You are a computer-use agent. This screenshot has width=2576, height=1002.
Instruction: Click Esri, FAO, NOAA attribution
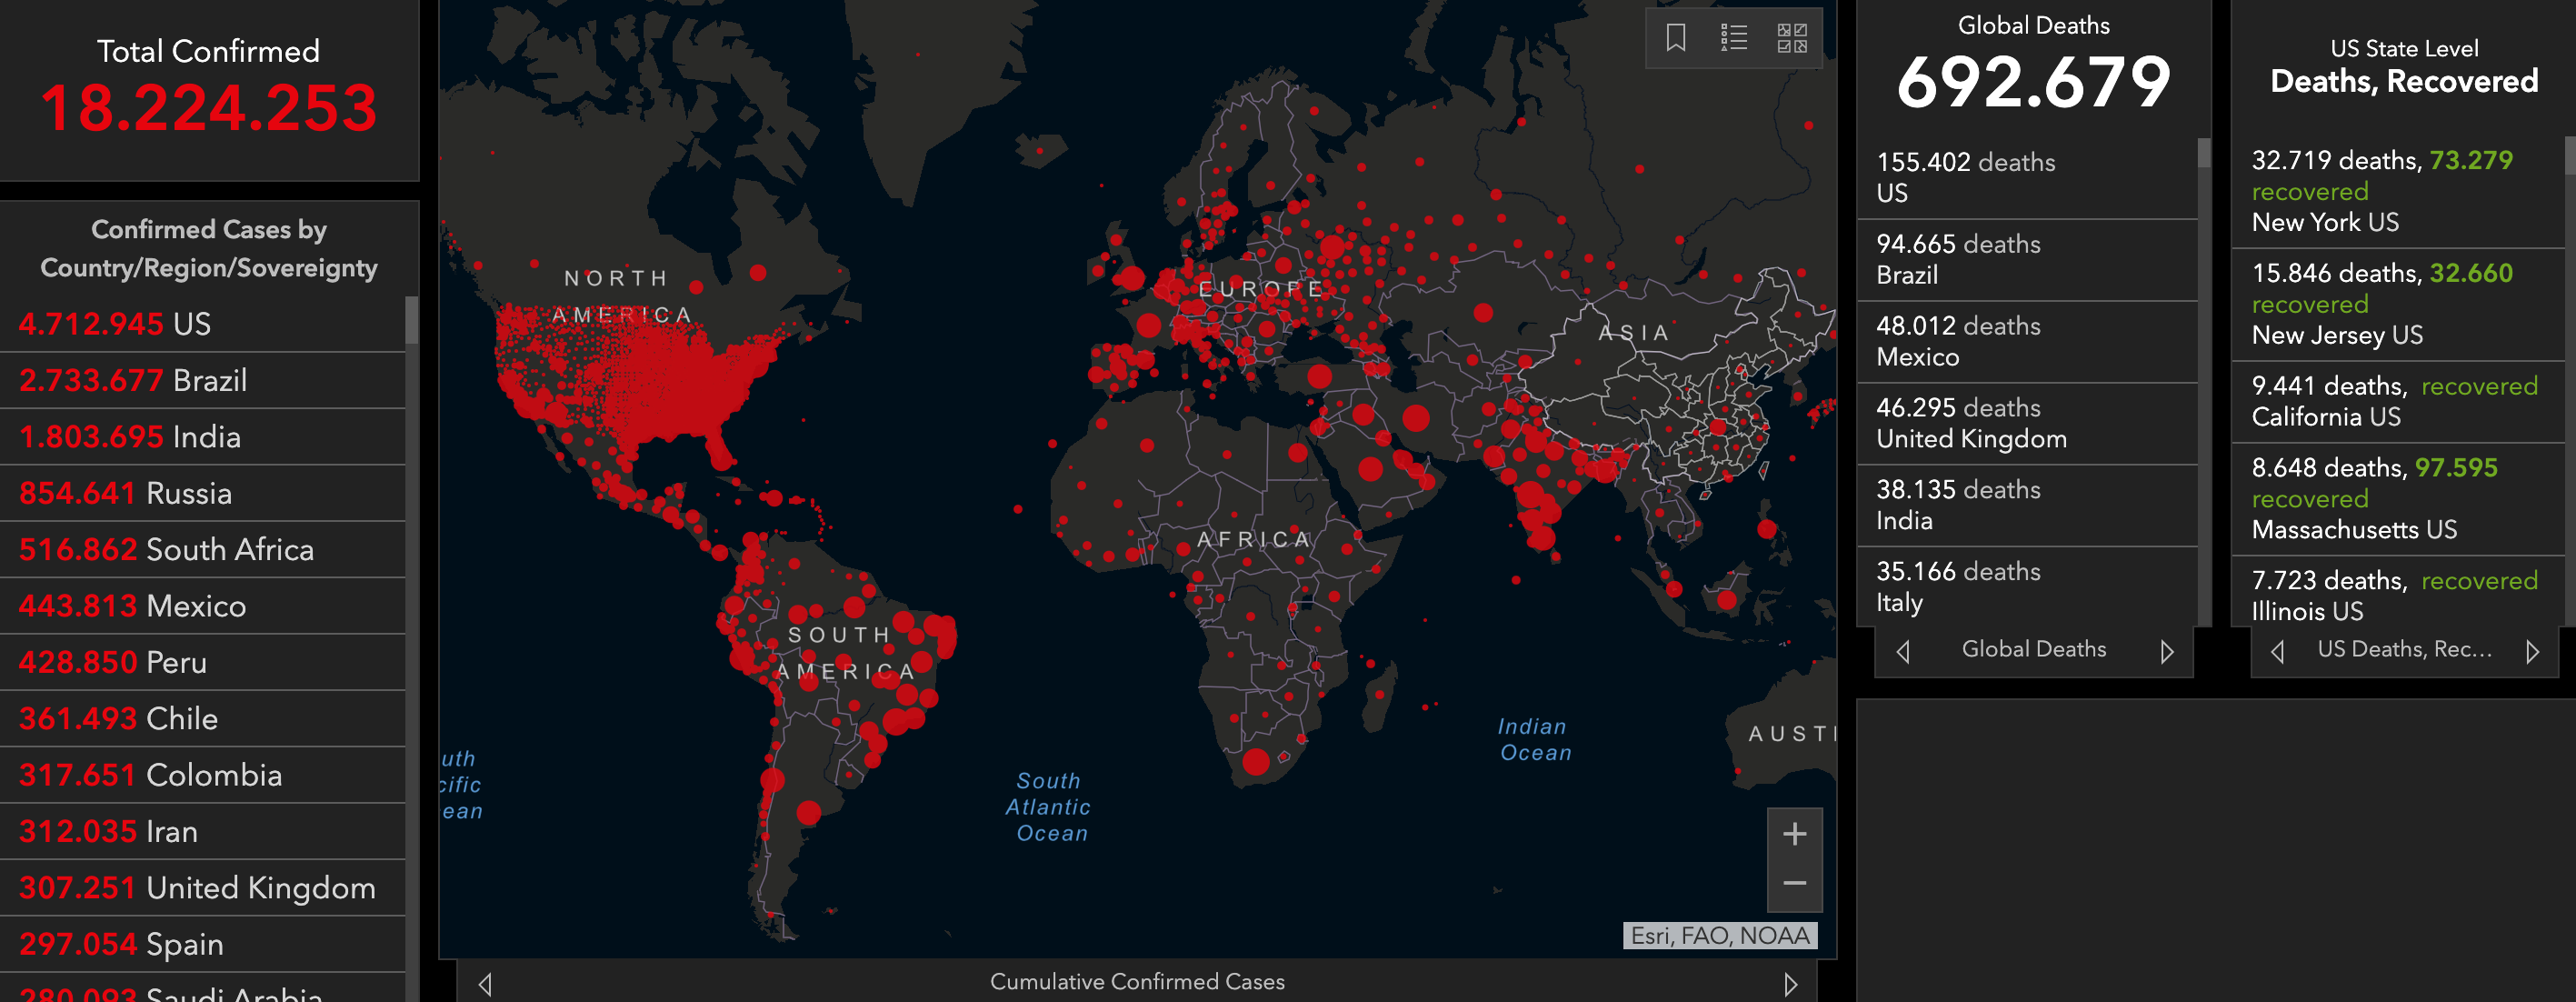pos(1719,936)
